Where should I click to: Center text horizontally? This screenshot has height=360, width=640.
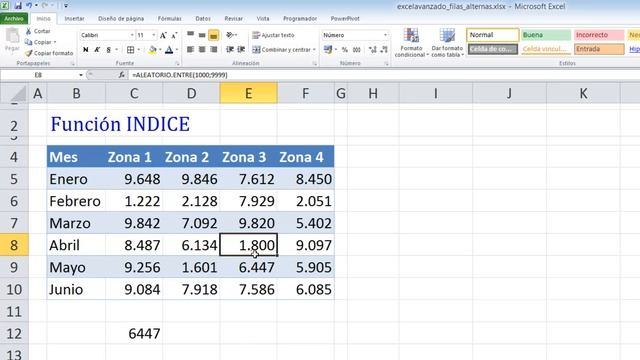click(202, 49)
